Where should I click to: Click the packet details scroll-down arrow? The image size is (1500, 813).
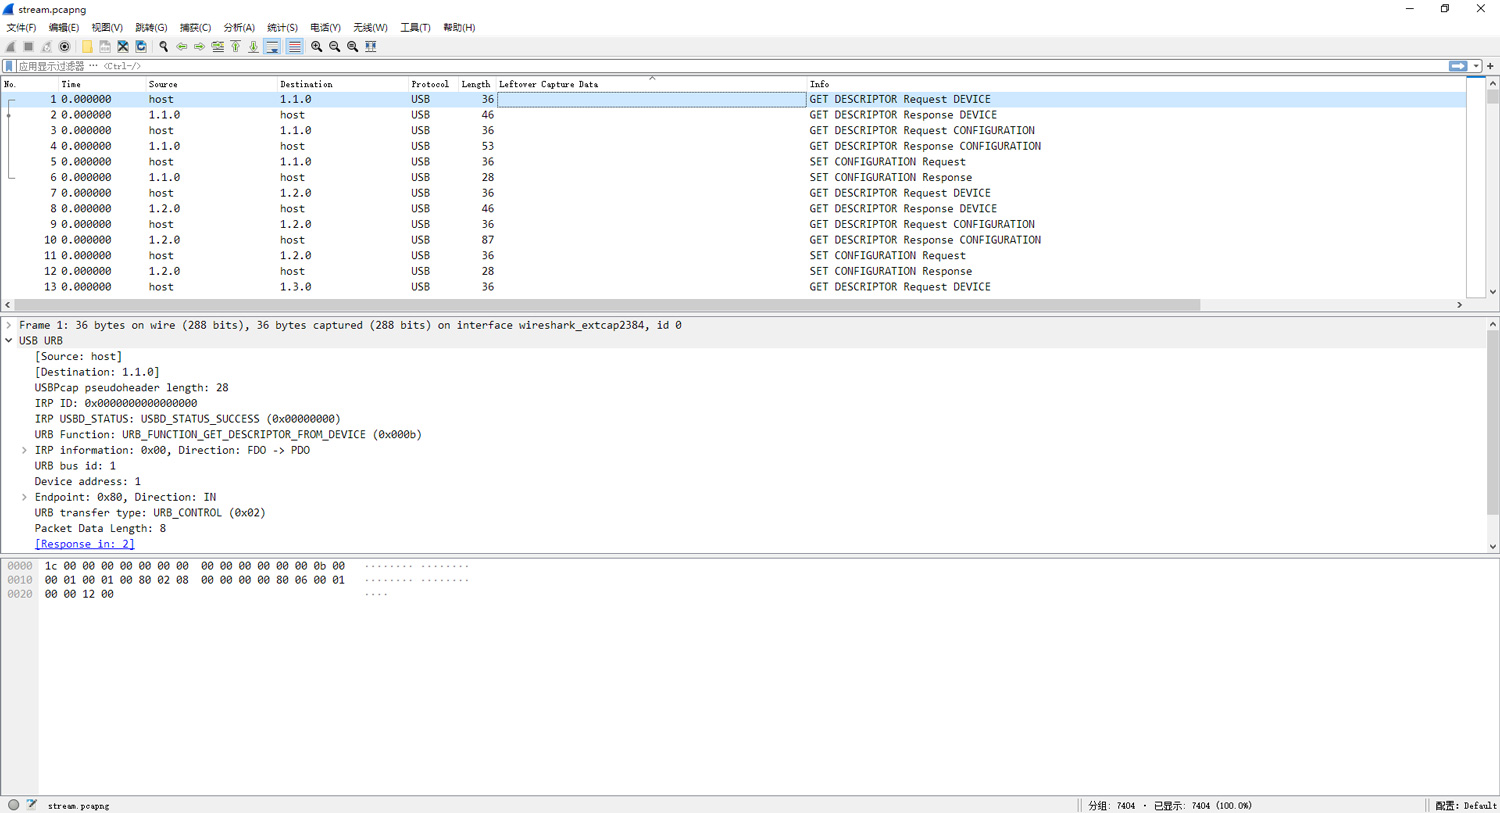[1492, 546]
